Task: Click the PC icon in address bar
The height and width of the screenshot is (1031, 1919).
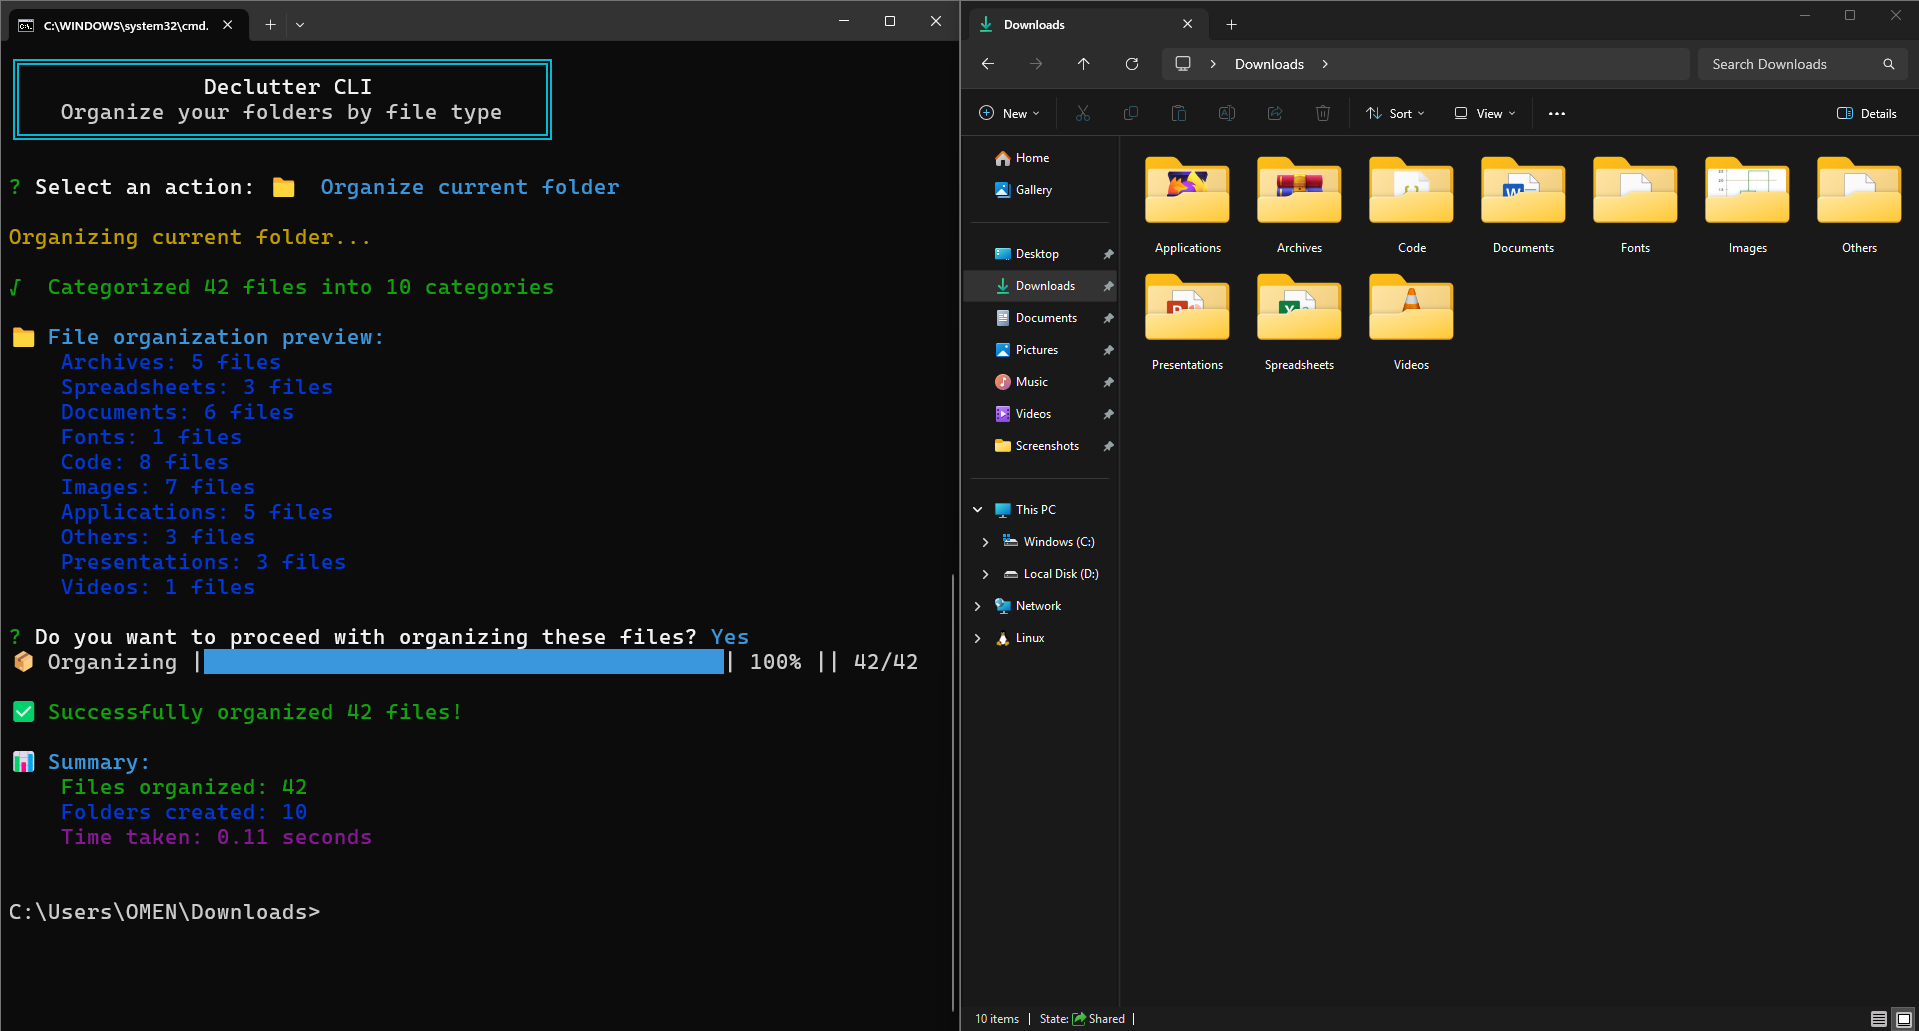Action: tap(1183, 64)
